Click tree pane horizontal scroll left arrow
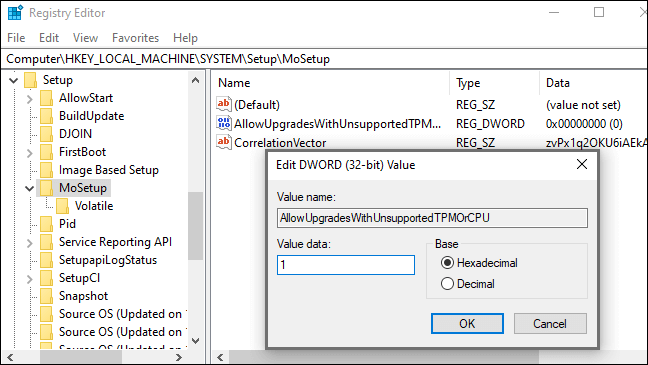This screenshot has height=365, width=648. point(10,357)
